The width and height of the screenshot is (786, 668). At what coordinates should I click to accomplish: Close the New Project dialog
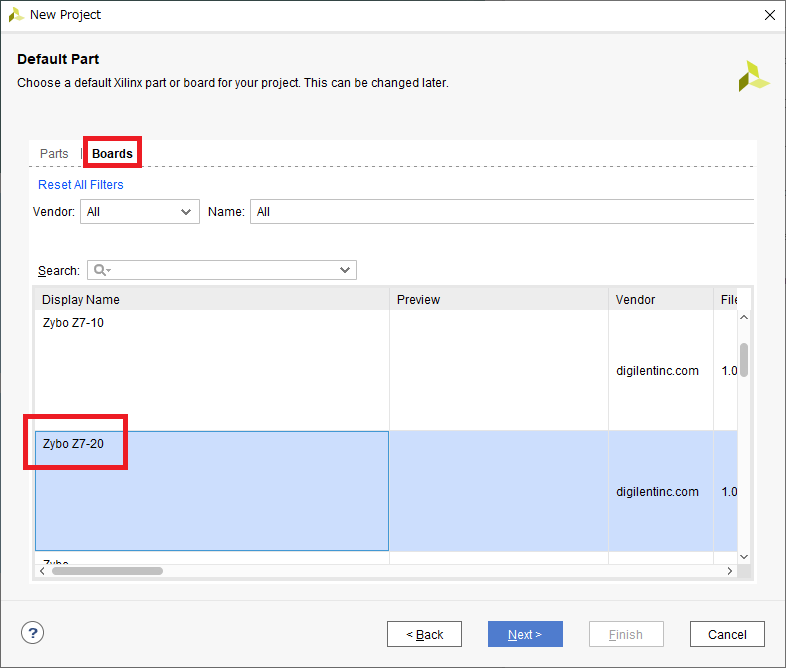(x=770, y=15)
